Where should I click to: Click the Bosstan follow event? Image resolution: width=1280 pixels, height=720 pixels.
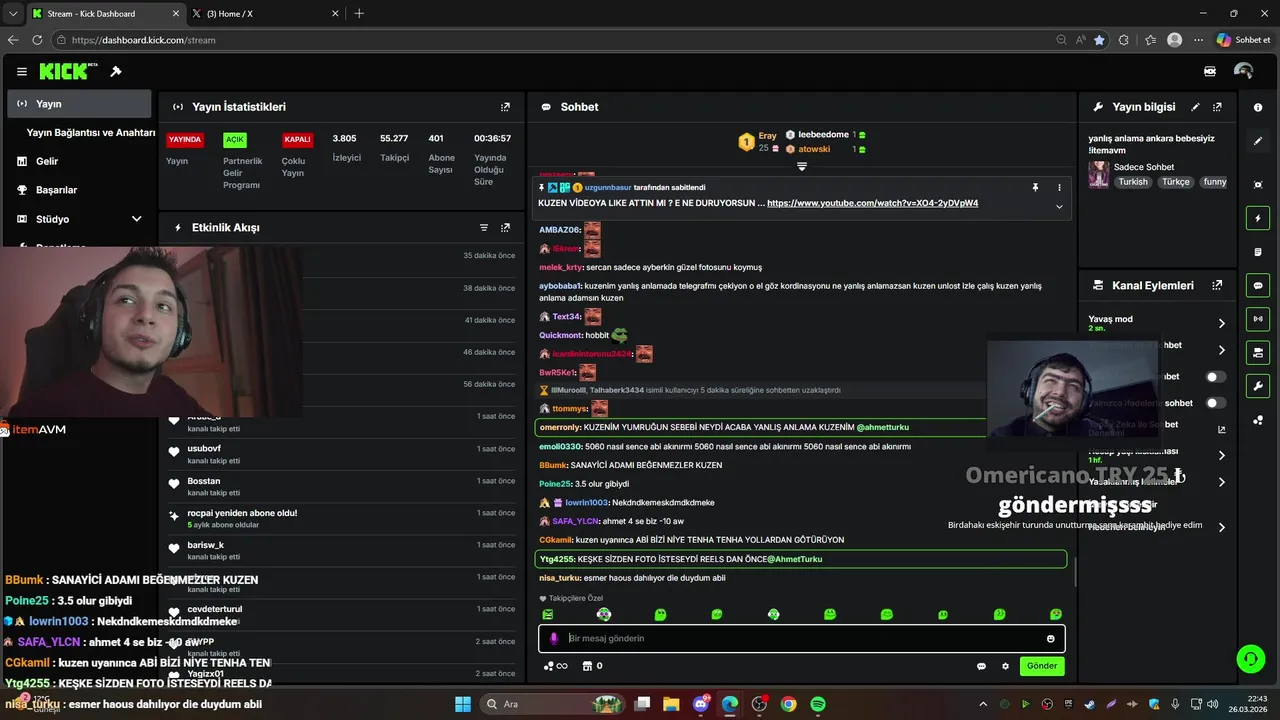[343, 486]
